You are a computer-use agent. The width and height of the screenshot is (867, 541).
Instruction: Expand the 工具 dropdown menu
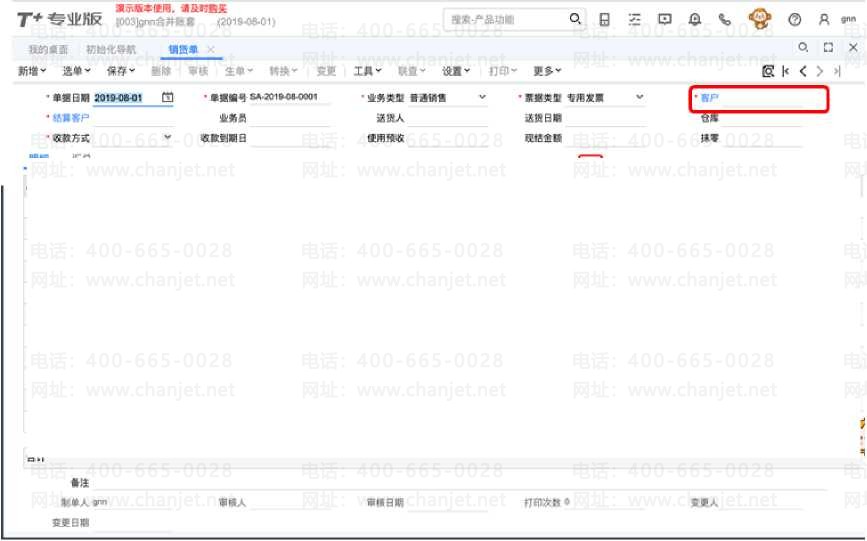367,71
